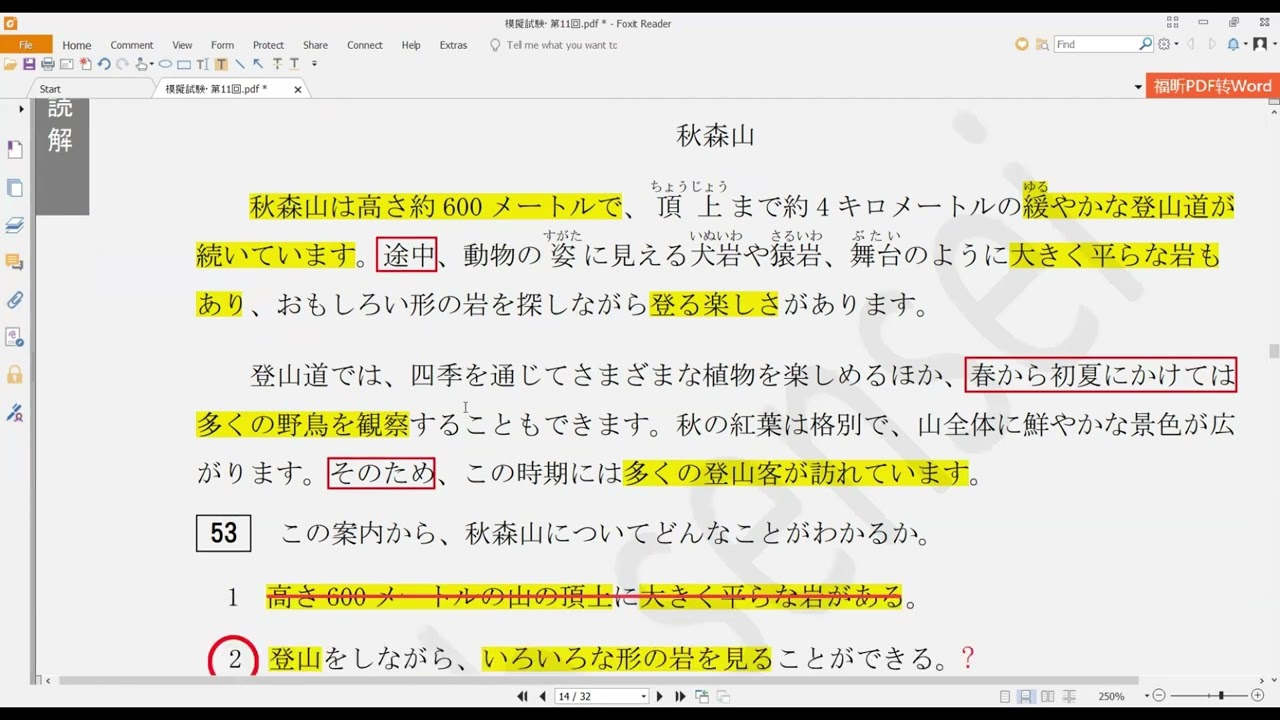This screenshot has width=1280, height=720.
Task: Close the 模擬試験 第11回.pdf tab
Action: tap(298, 90)
